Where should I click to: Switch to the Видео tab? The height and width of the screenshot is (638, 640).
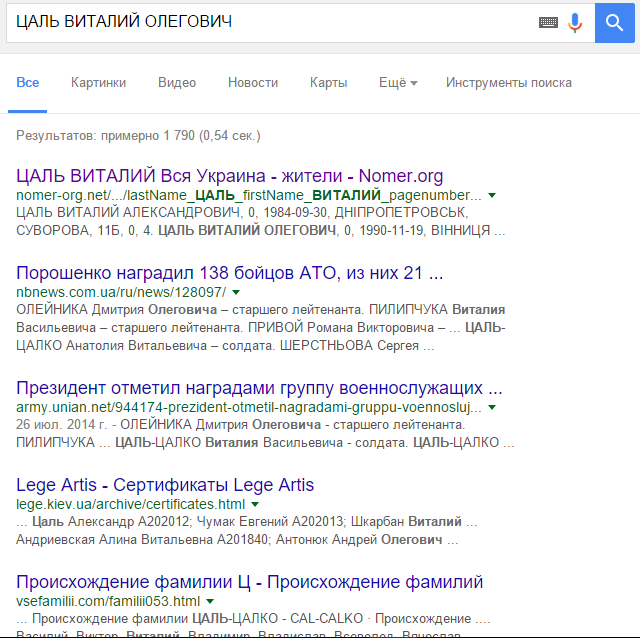(177, 82)
